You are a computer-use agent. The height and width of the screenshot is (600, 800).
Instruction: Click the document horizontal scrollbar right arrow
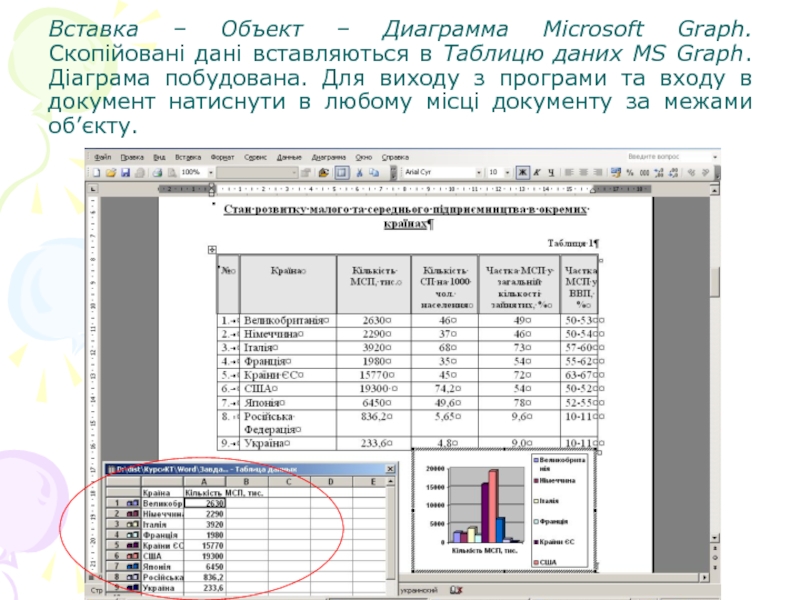(x=705, y=578)
